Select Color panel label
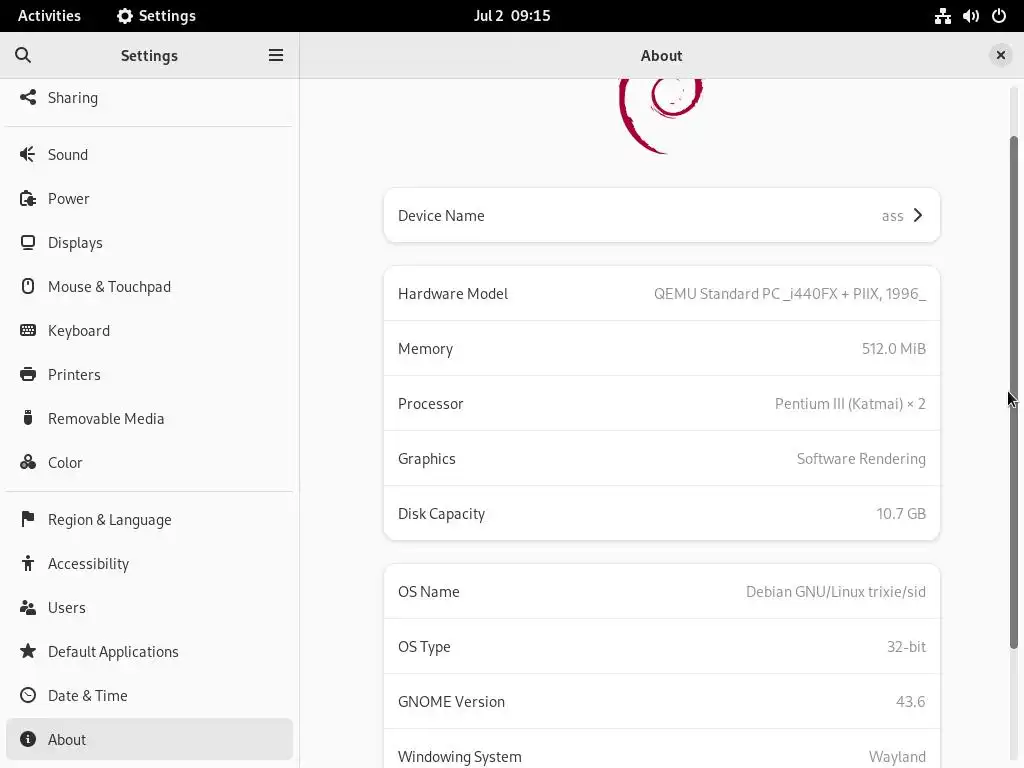This screenshot has width=1024, height=768. click(x=65, y=462)
